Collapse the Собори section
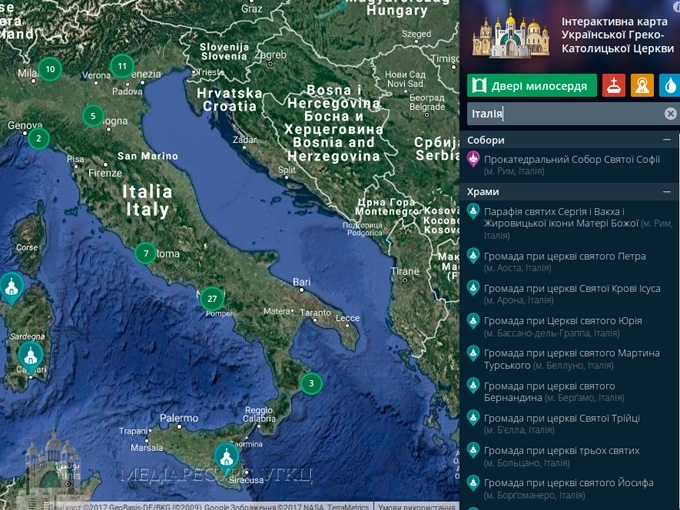Image resolution: width=680 pixels, height=510 pixels. pyautogui.click(x=667, y=140)
